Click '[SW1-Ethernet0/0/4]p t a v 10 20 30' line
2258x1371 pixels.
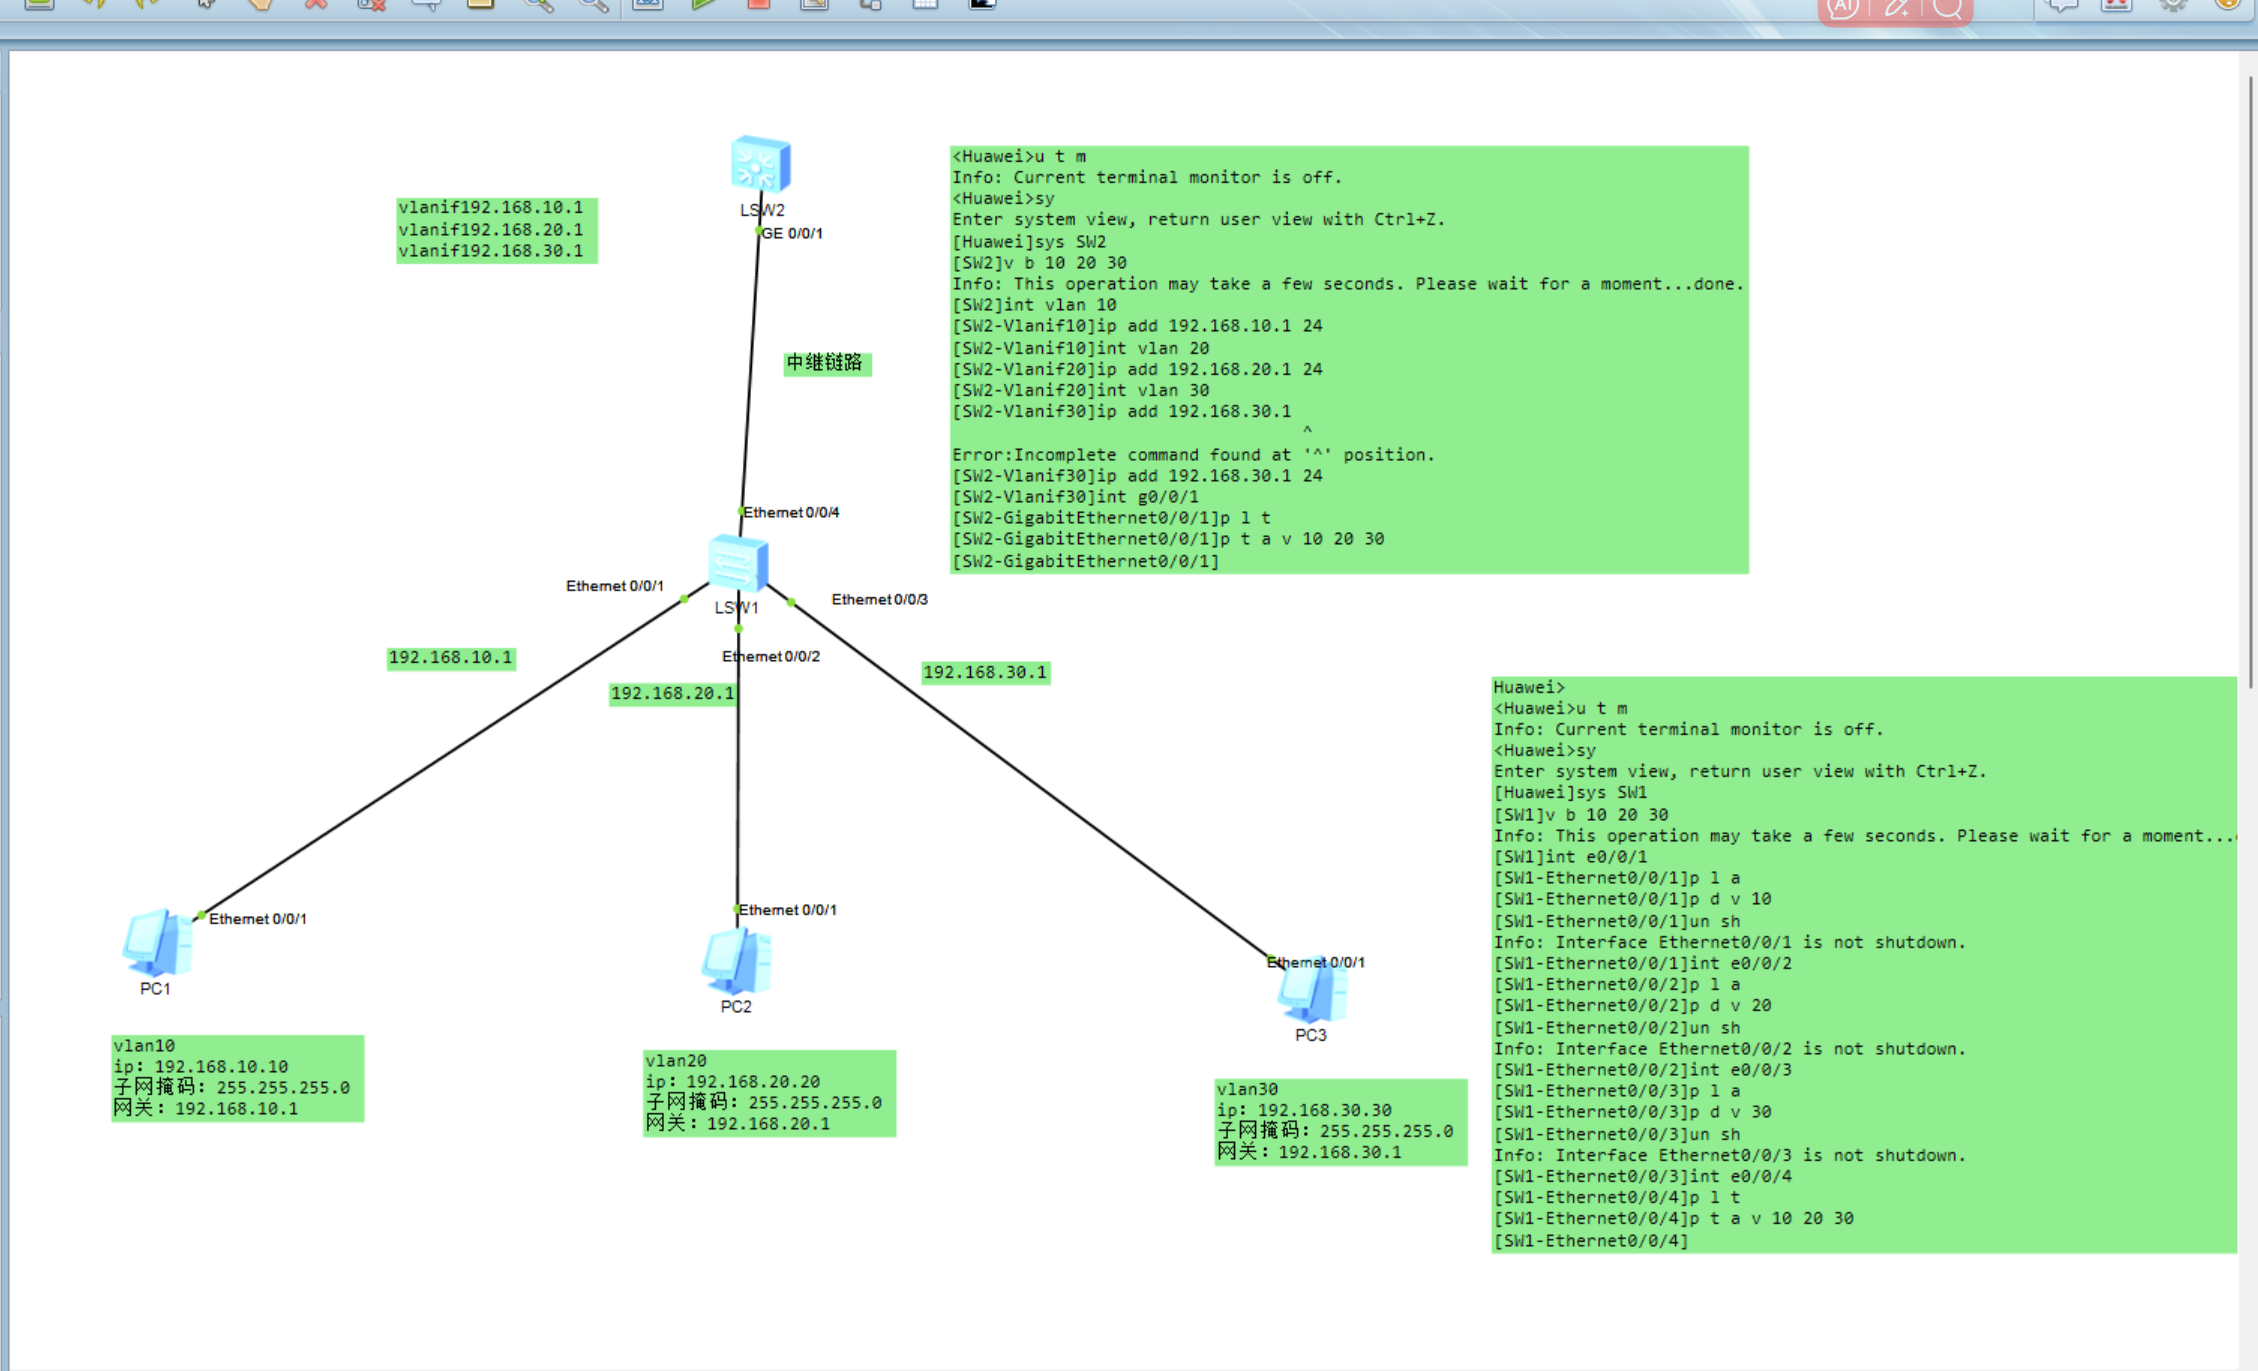[x=1674, y=1219]
